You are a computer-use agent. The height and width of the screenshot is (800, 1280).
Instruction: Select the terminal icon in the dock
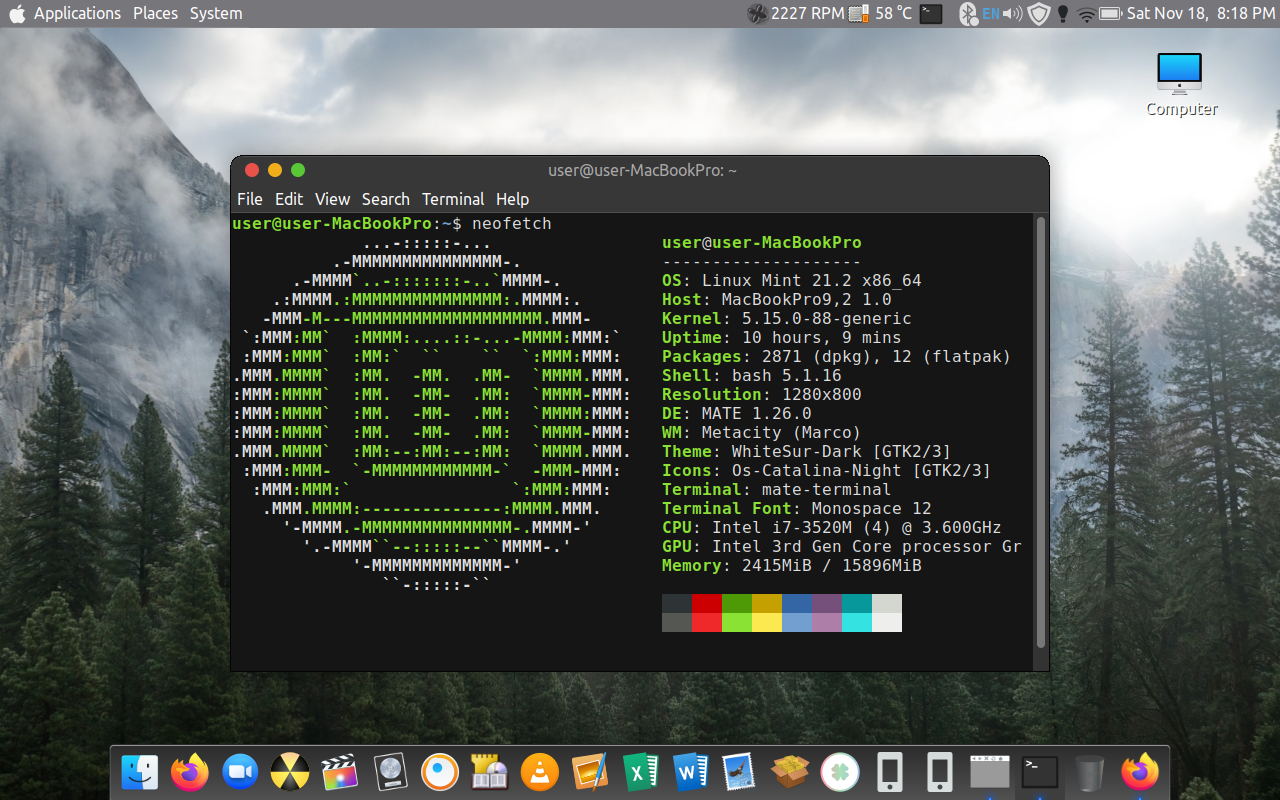(x=1040, y=772)
